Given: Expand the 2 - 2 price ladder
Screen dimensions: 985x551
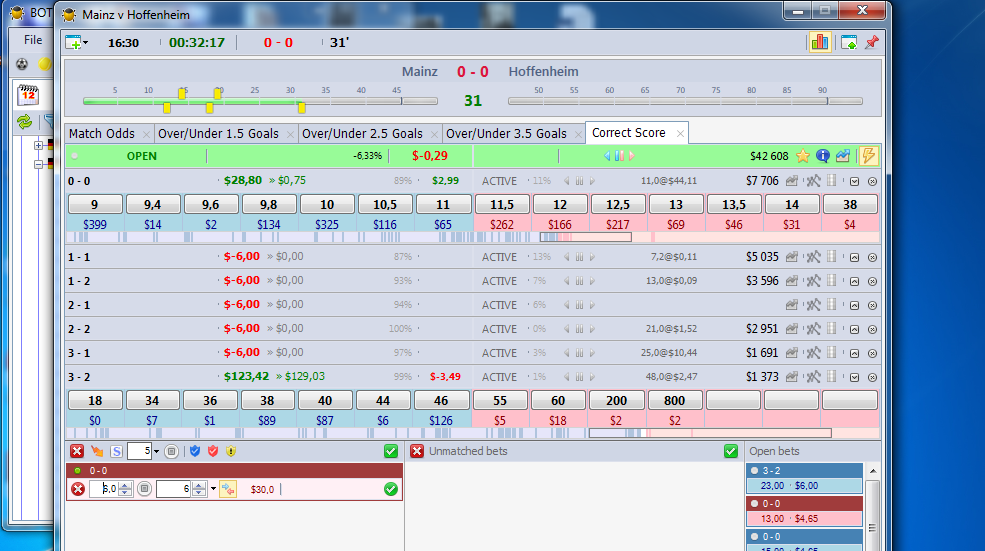Looking at the screenshot, I should click(854, 329).
